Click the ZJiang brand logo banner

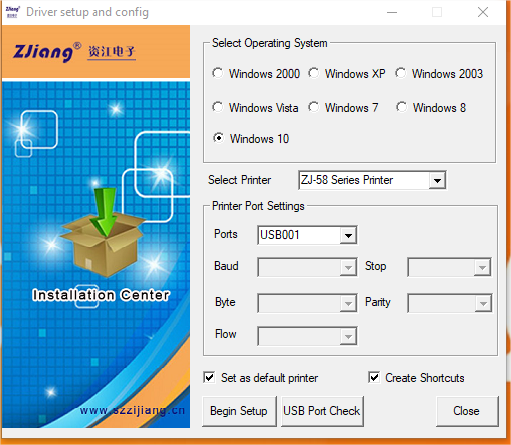(75, 52)
